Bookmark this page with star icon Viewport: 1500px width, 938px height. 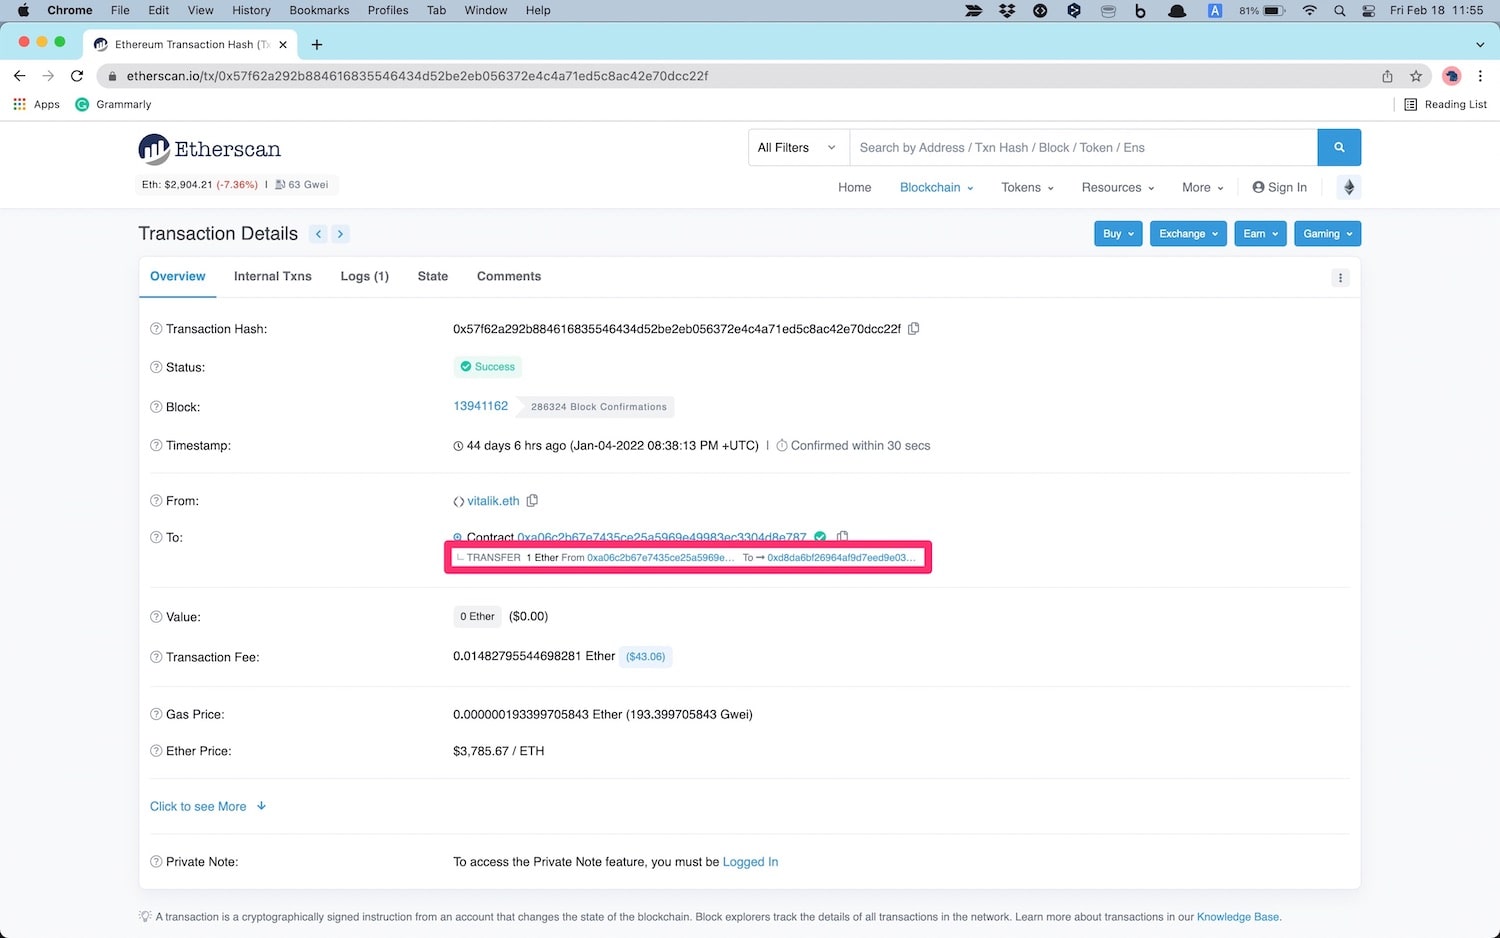pyautogui.click(x=1416, y=76)
